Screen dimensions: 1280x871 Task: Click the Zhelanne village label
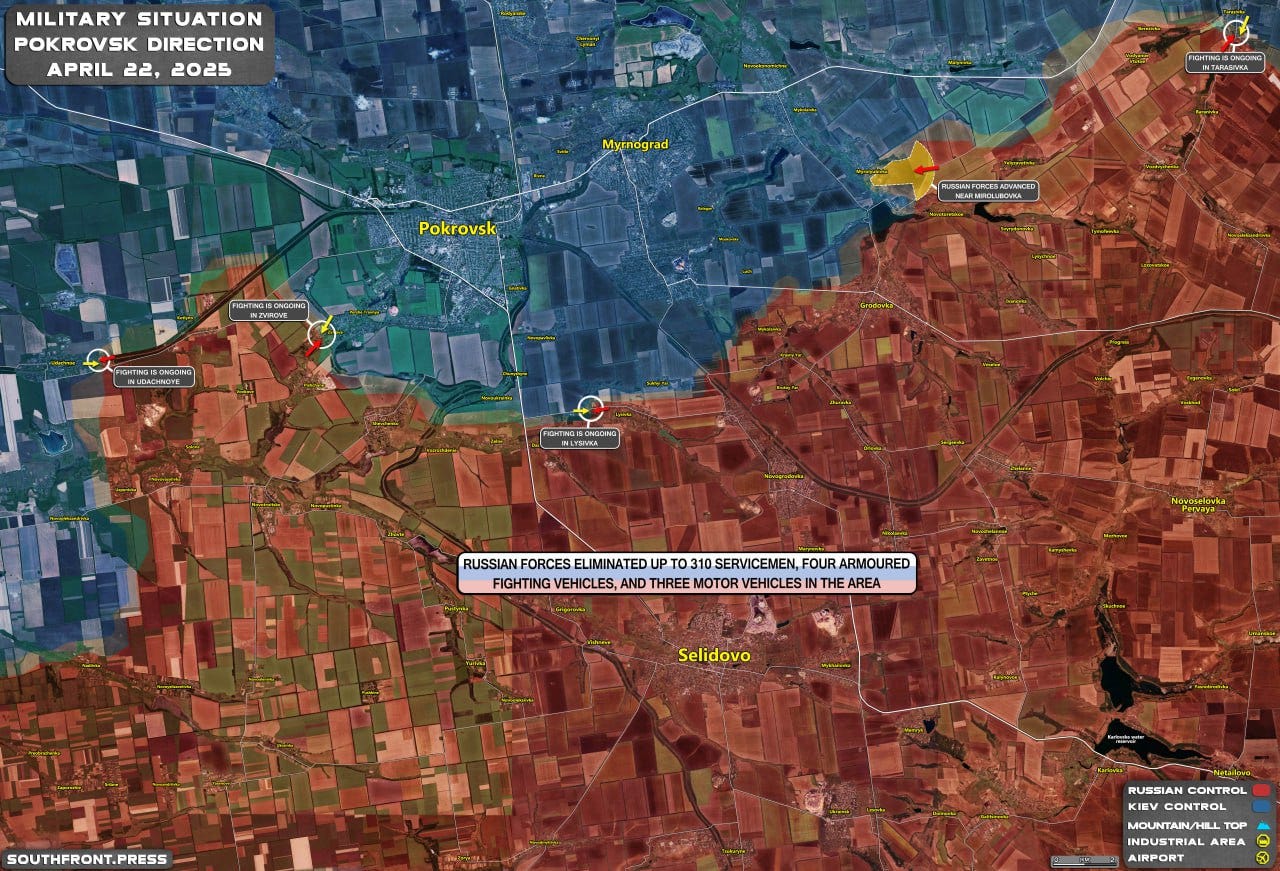(x=1020, y=467)
